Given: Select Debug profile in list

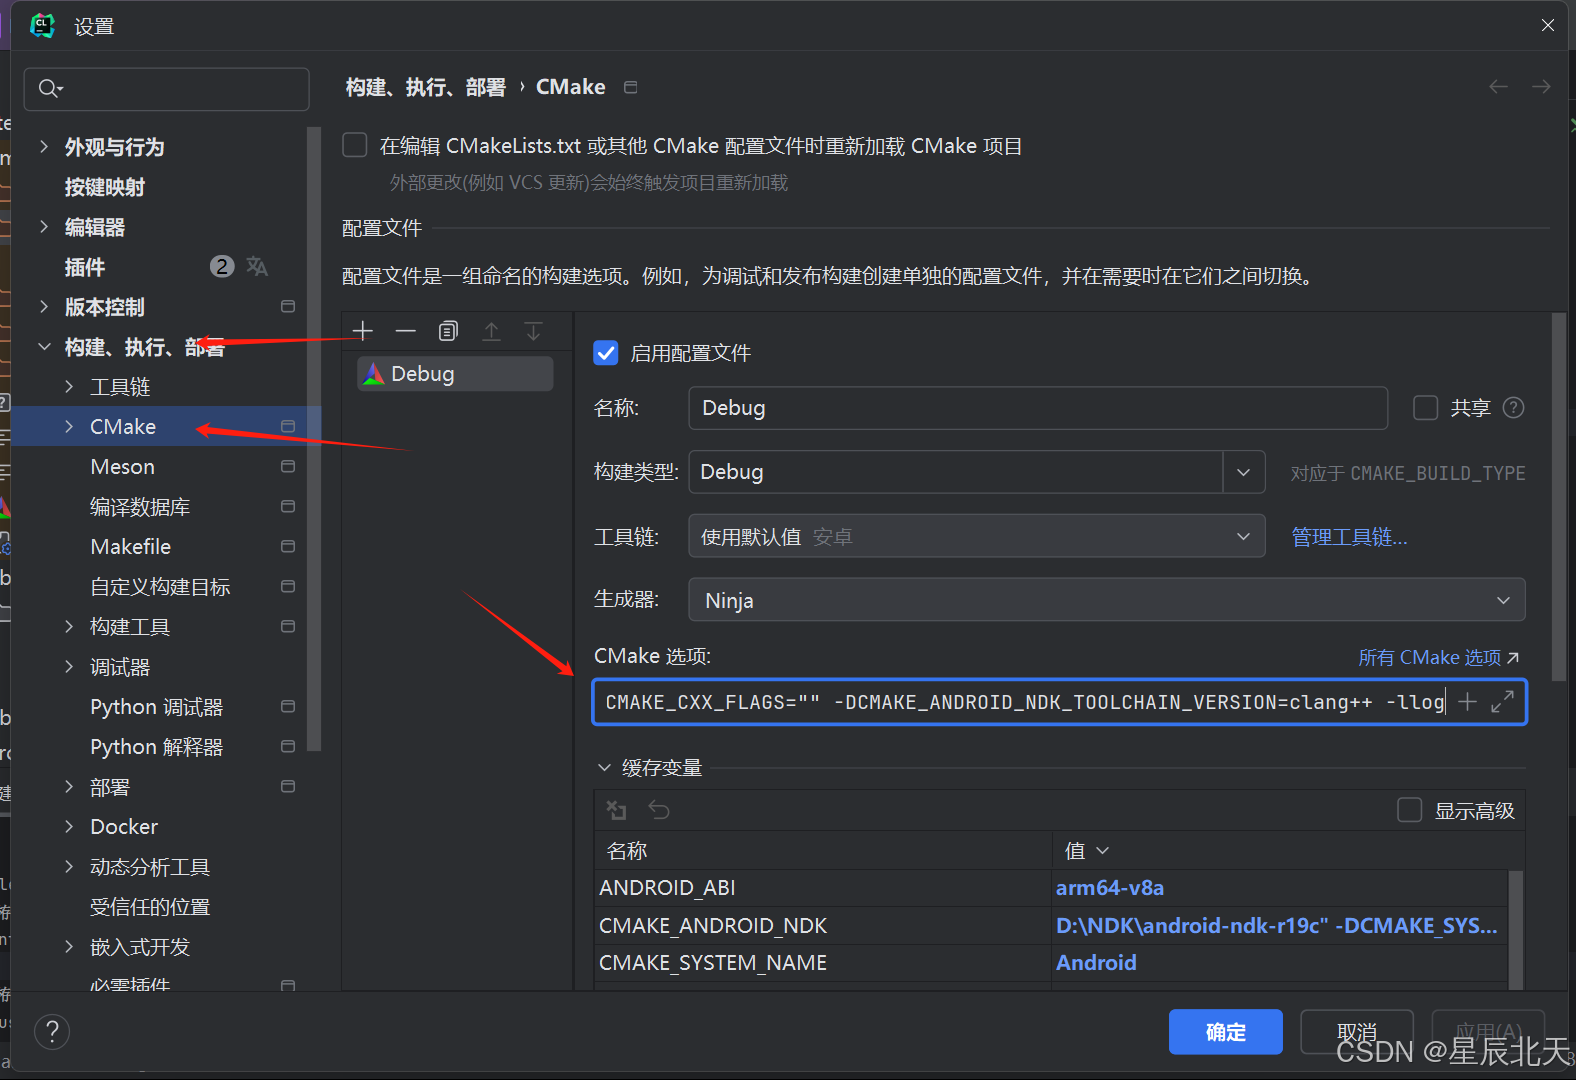Looking at the screenshot, I should (455, 374).
